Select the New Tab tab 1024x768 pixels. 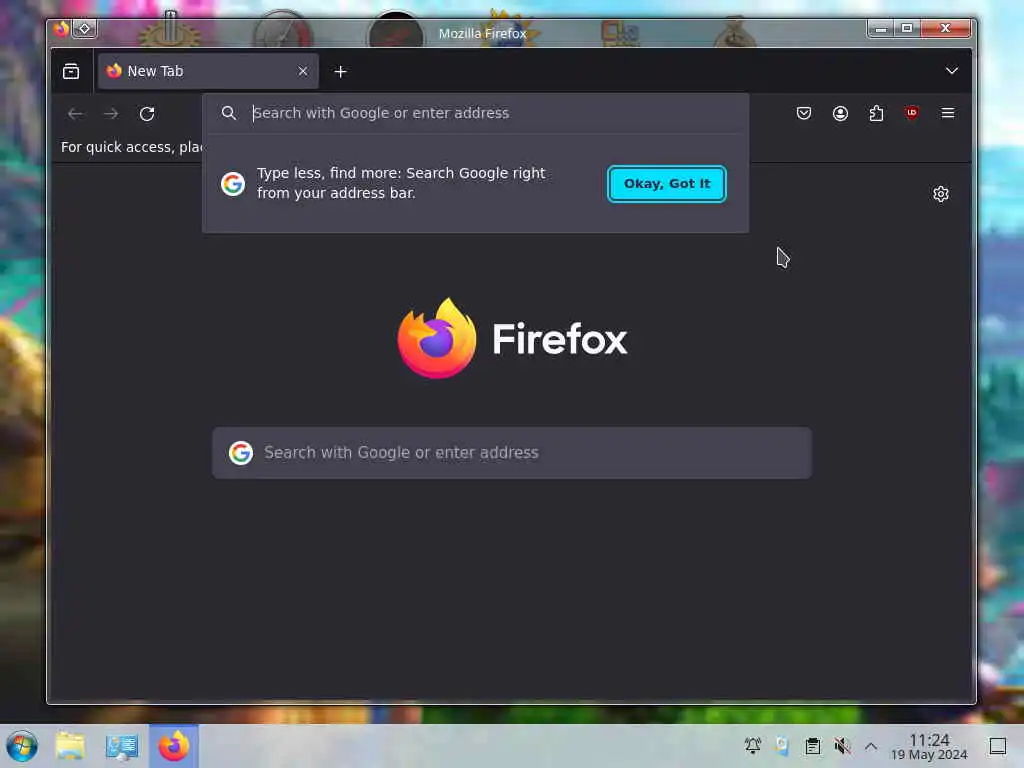tap(208, 71)
